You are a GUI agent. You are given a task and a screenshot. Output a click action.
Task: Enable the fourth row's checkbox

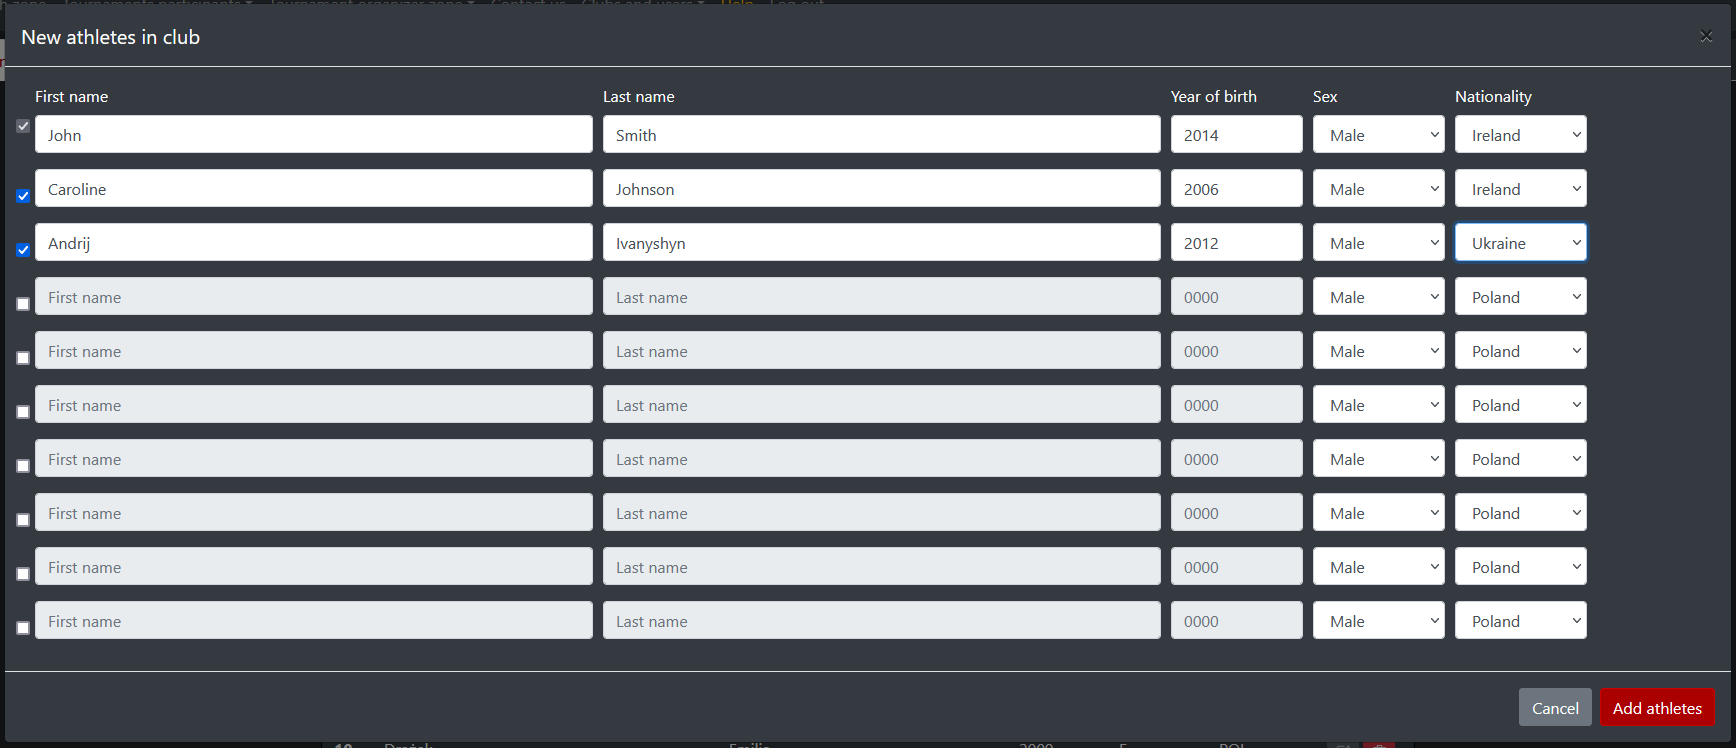23,304
